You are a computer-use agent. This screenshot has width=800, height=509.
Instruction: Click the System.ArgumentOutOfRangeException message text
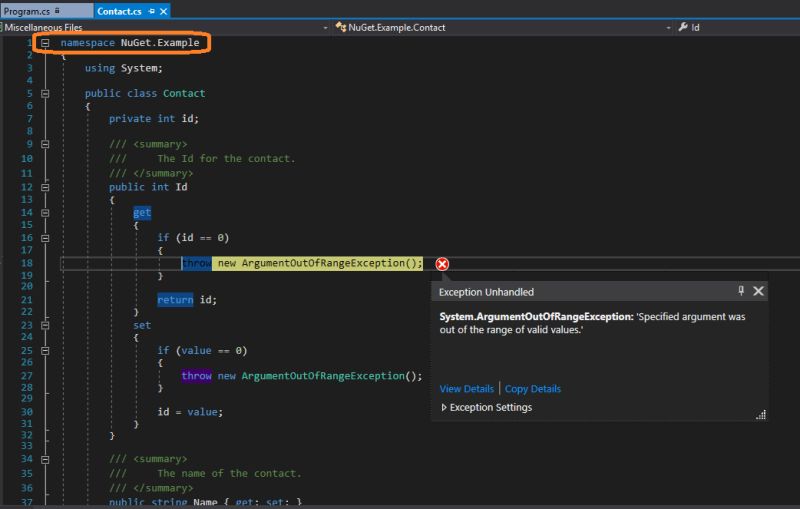tap(592, 323)
